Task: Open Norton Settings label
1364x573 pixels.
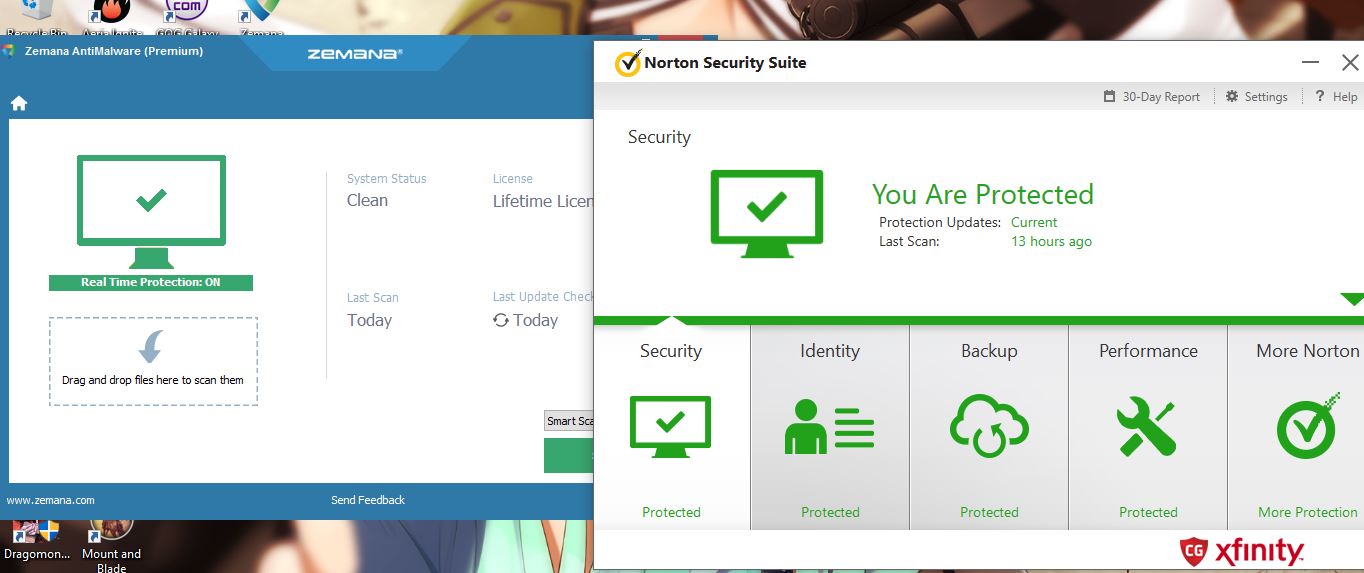Action: pyautogui.click(x=1266, y=97)
